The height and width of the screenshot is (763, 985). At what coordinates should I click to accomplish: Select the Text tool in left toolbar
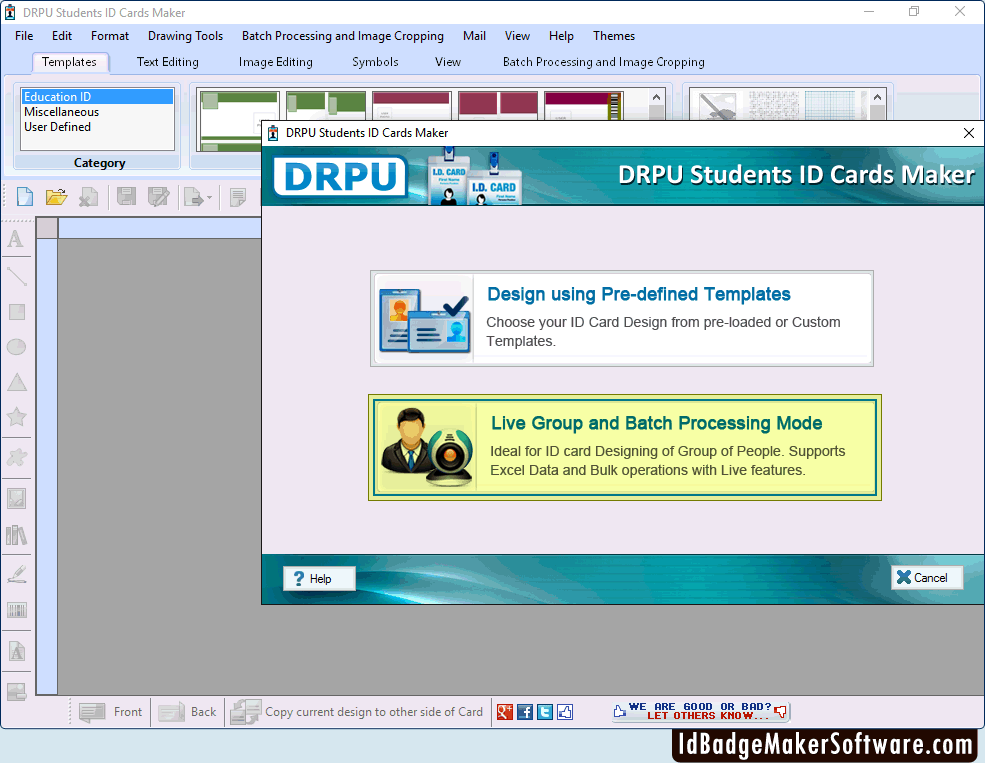16,239
